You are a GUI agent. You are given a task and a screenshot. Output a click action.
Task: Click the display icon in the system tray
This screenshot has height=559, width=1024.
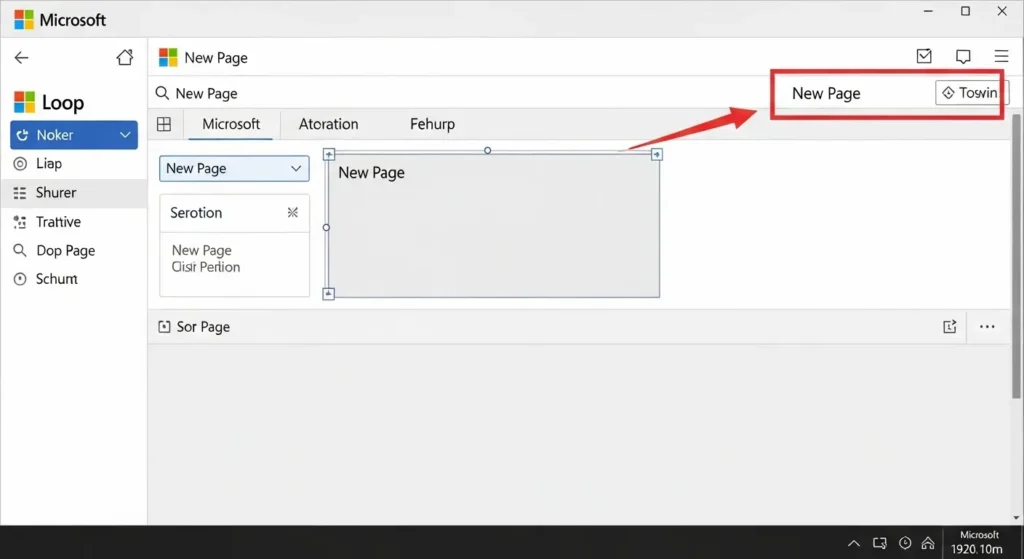point(880,543)
